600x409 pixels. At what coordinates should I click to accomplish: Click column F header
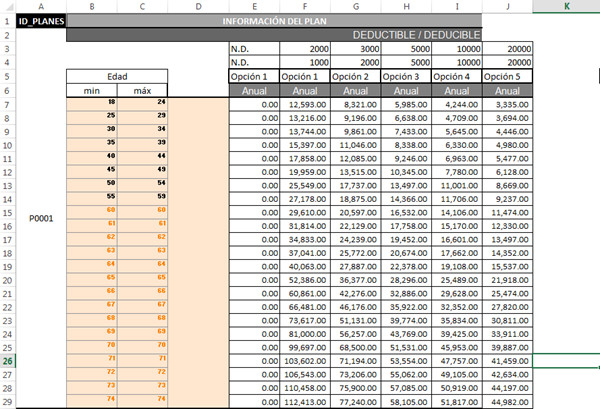pyautogui.click(x=303, y=6)
